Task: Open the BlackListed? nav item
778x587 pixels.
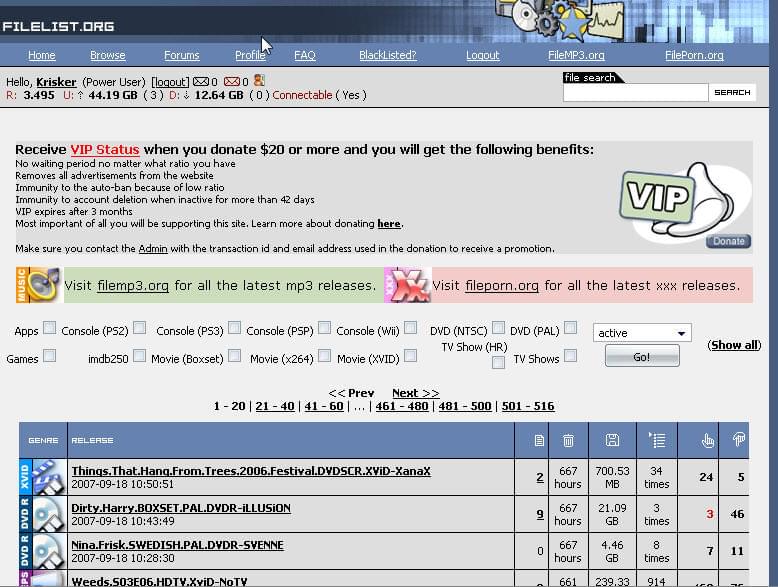Action: 388,55
